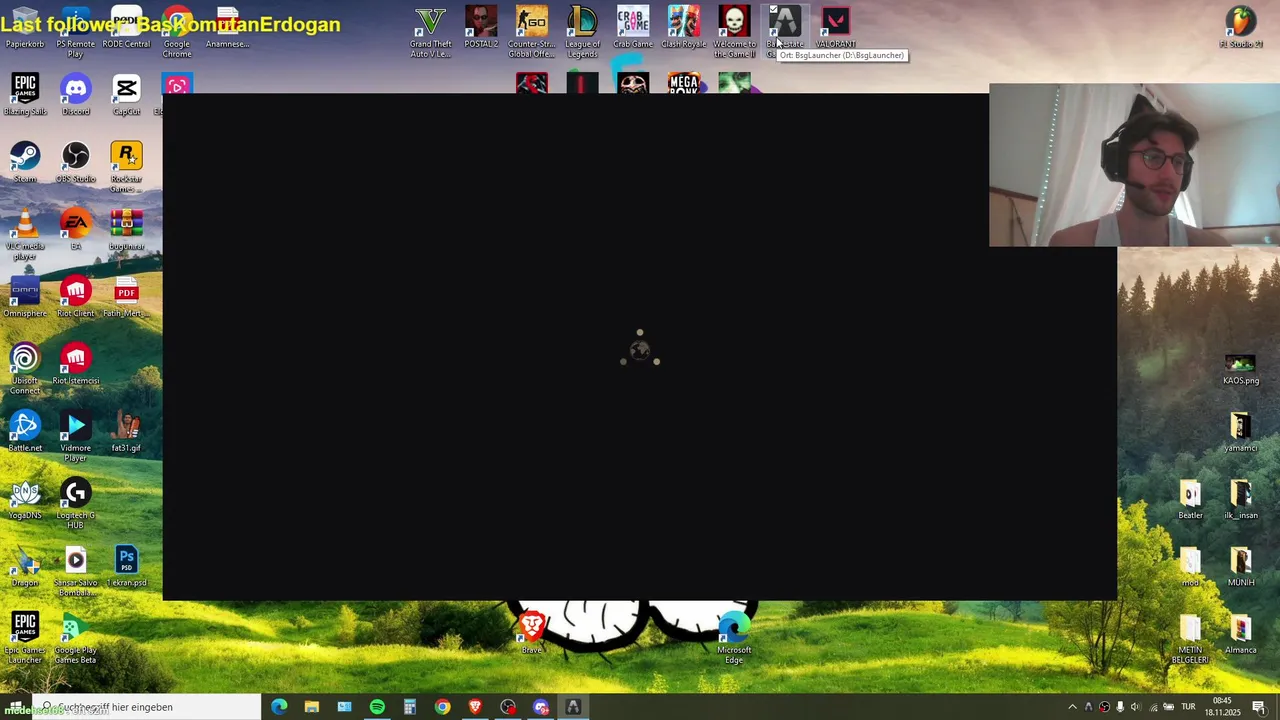Image resolution: width=1280 pixels, height=720 pixels.
Task: Switch the TUR input language indicator
Action: (1188, 707)
